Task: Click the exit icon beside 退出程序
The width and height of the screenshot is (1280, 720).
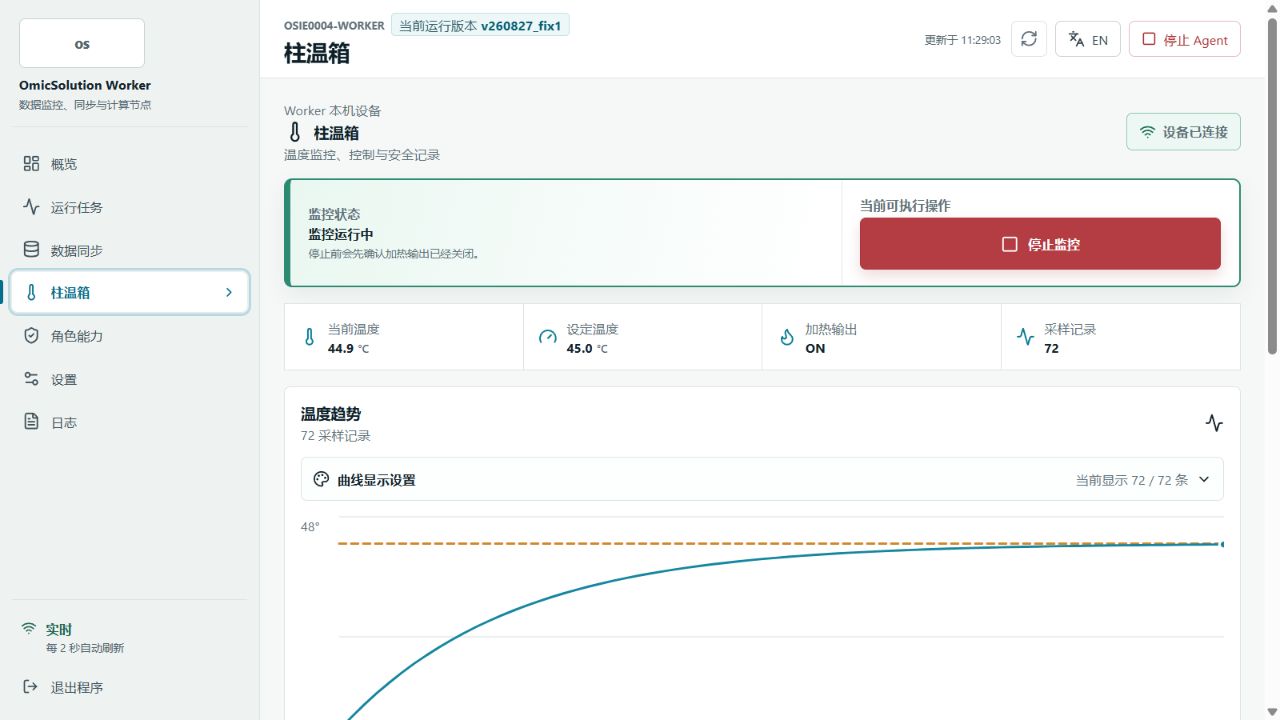Action: point(30,686)
